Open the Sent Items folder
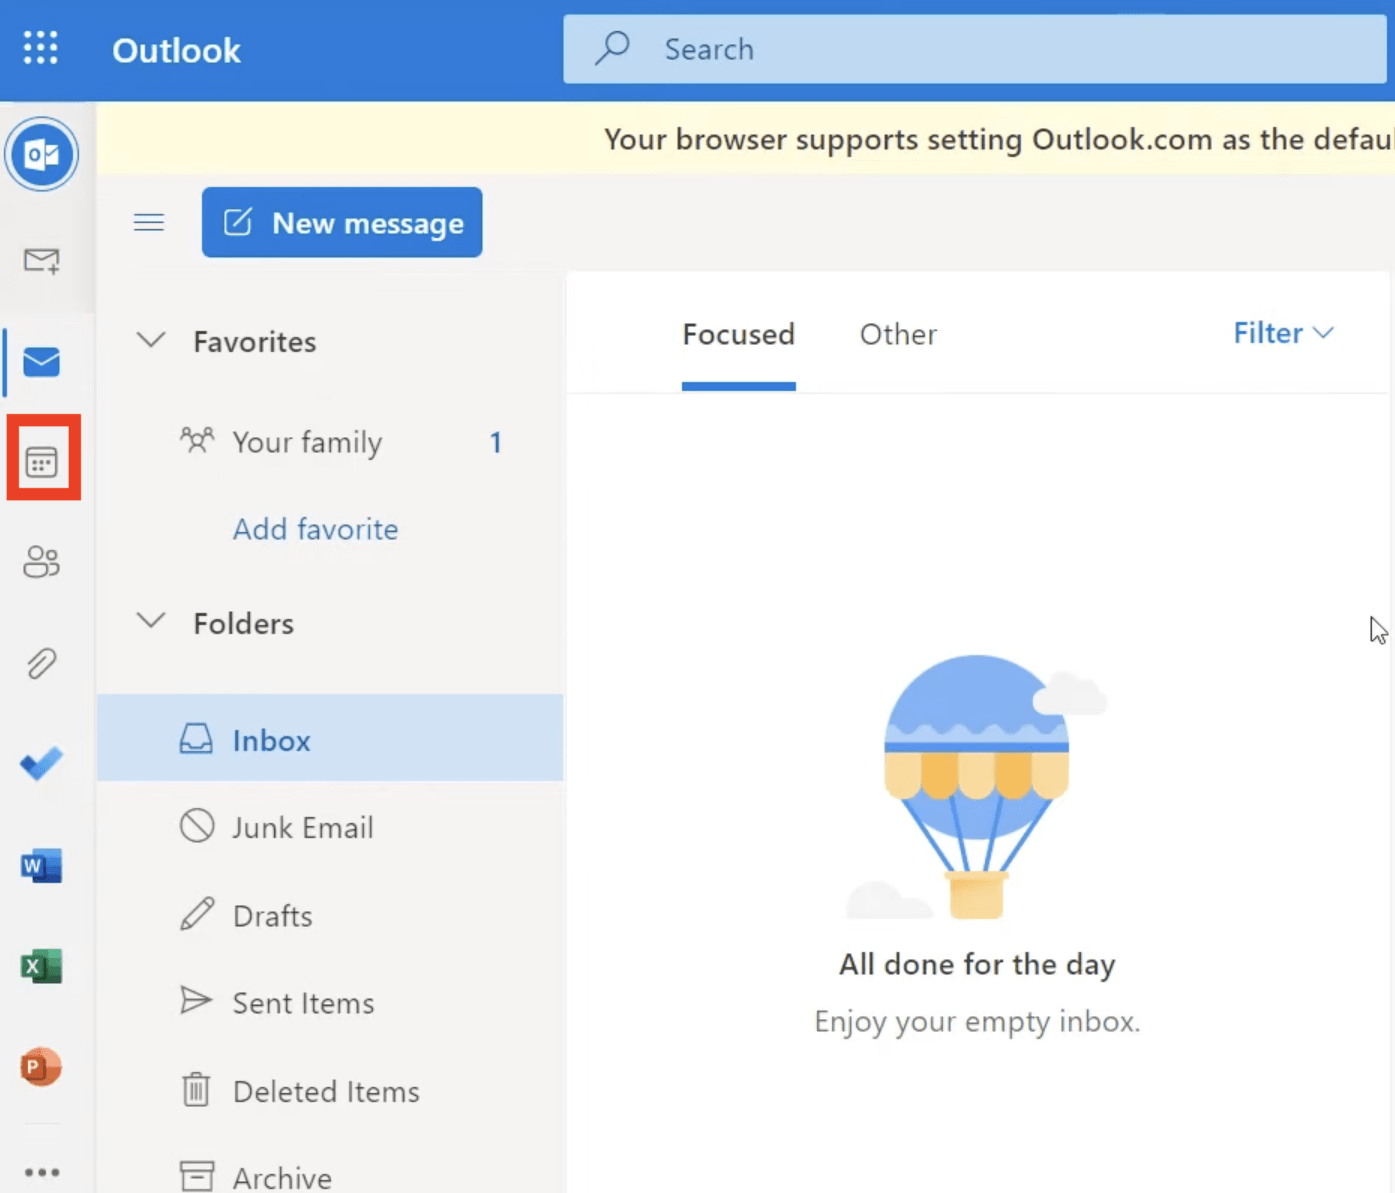The height and width of the screenshot is (1193, 1395). coord(330,1002)
